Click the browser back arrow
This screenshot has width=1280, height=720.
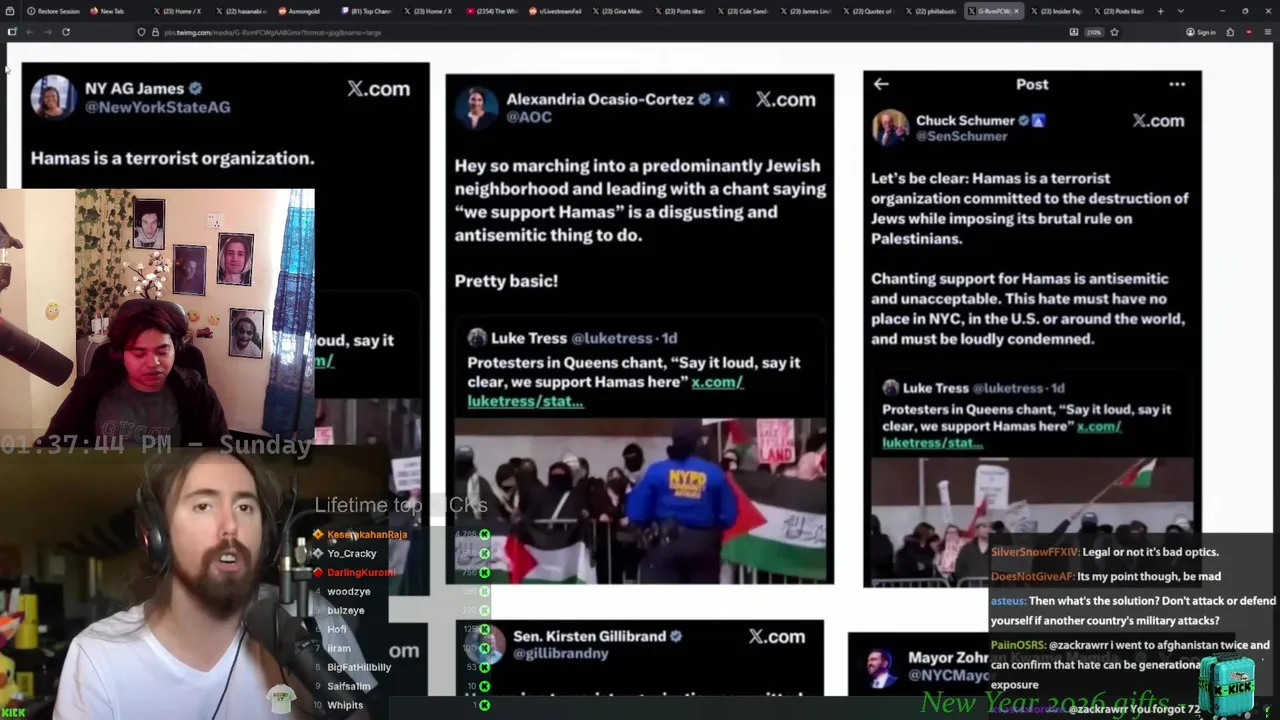click(30, 32)
